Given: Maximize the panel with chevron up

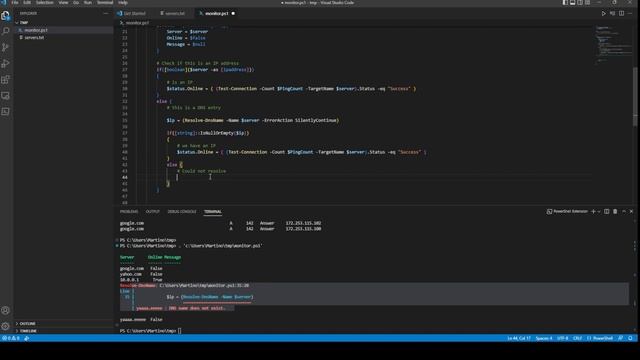Looking at the screenshot, I should [x=624, y=211].
